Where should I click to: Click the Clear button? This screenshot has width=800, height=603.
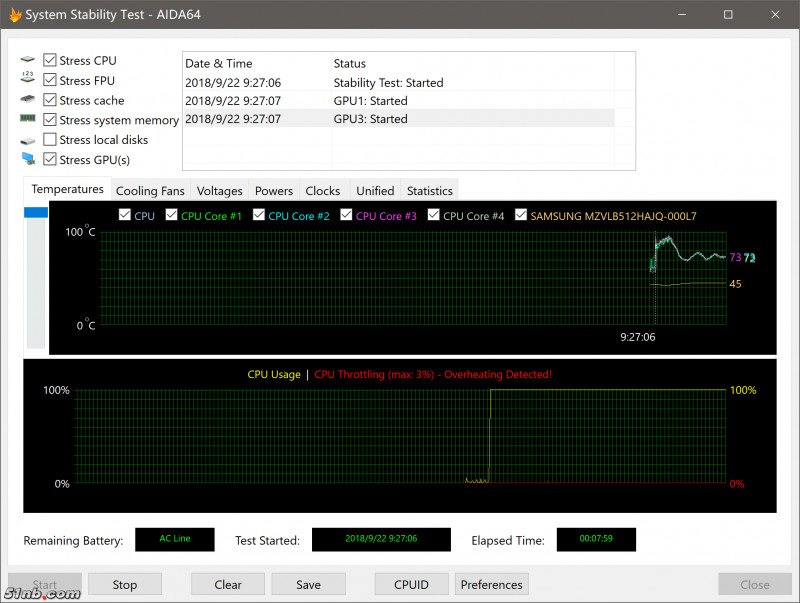click(228, 584)
